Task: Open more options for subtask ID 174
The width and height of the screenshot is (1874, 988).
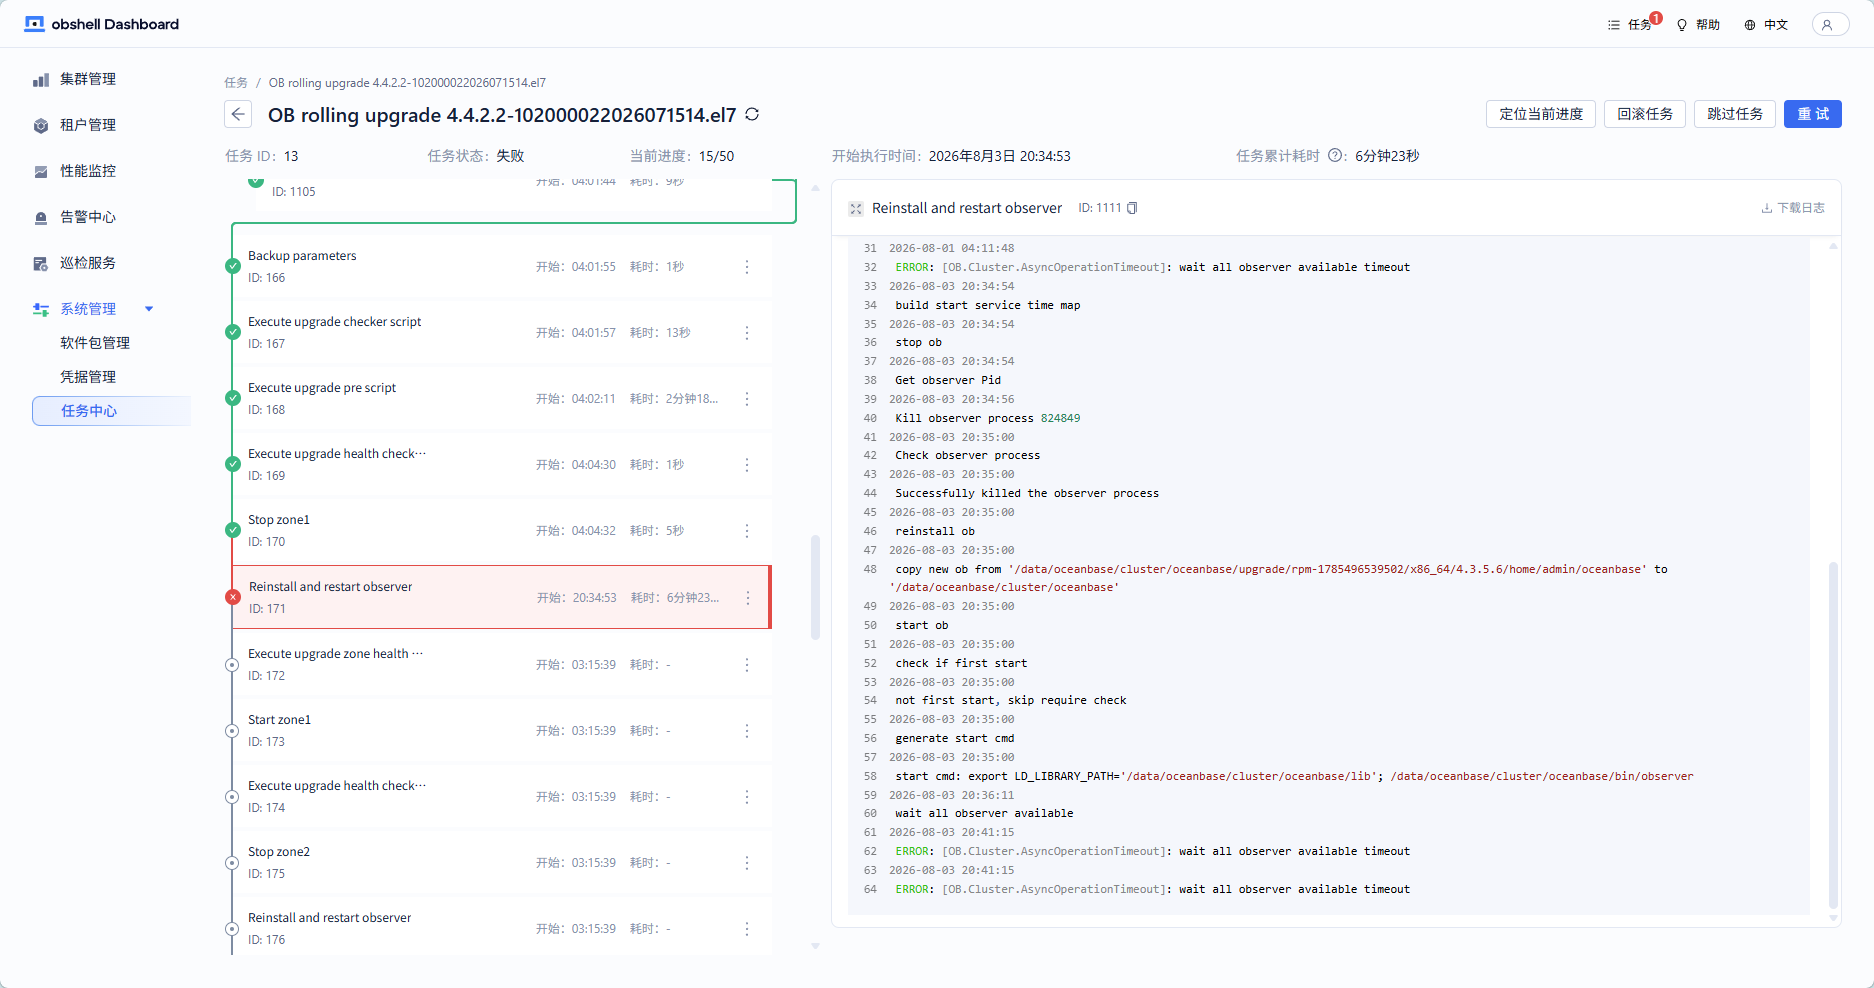Action: click(x=747, y=797)
